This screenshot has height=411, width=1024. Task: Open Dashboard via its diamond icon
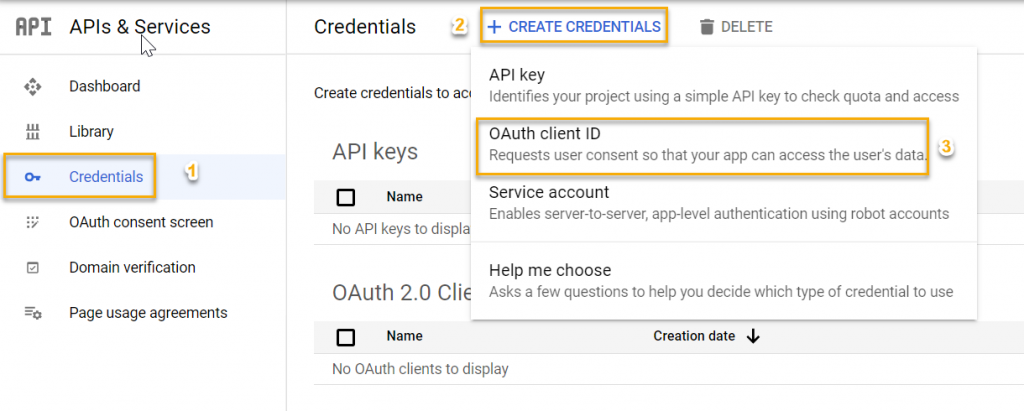pyautogui.click(x=32, y=86)
